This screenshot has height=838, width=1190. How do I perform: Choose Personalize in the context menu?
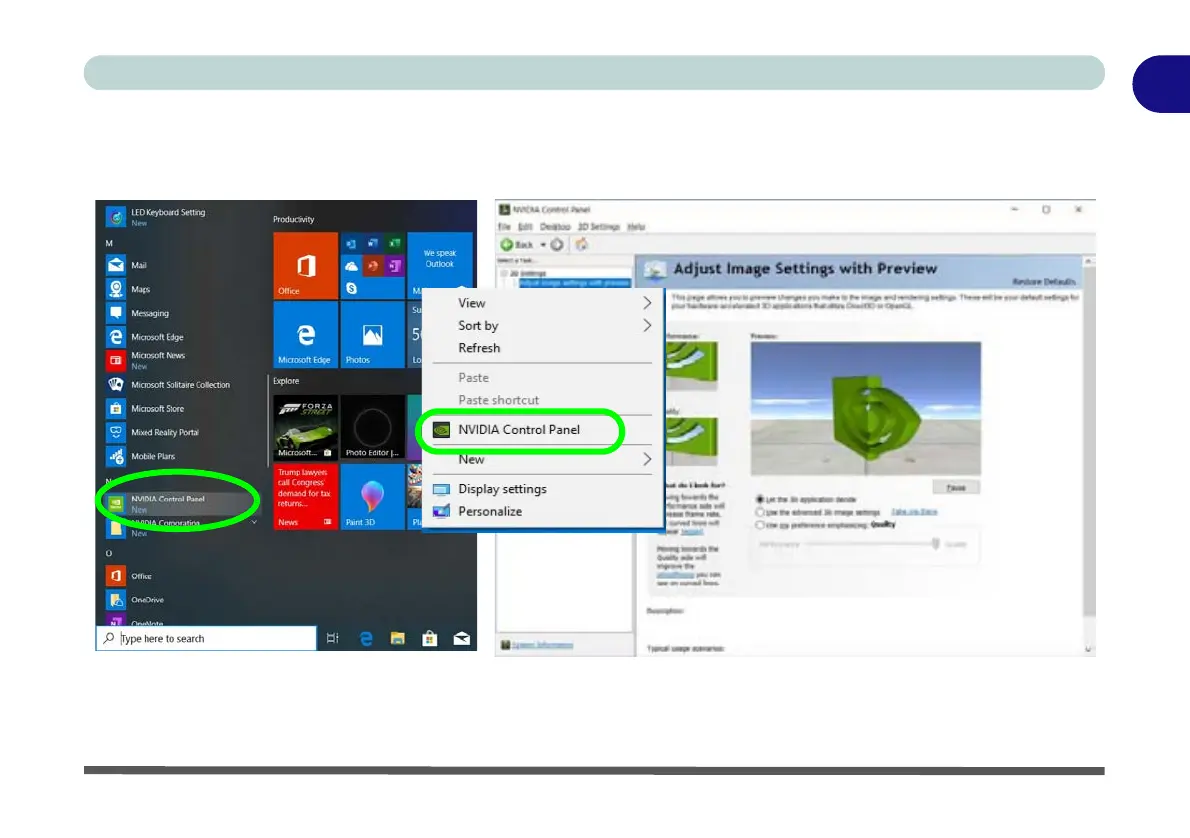click(490, 512)
